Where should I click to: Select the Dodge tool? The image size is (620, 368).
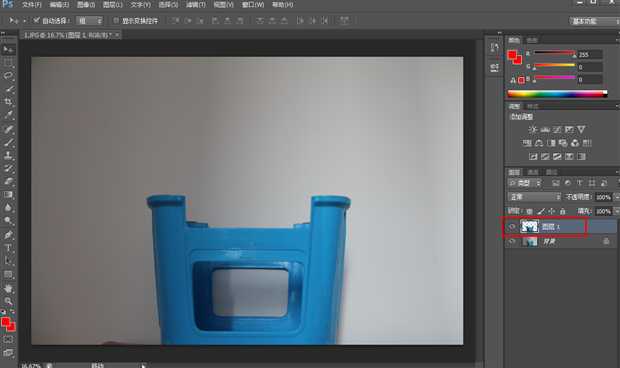[8, 221]
